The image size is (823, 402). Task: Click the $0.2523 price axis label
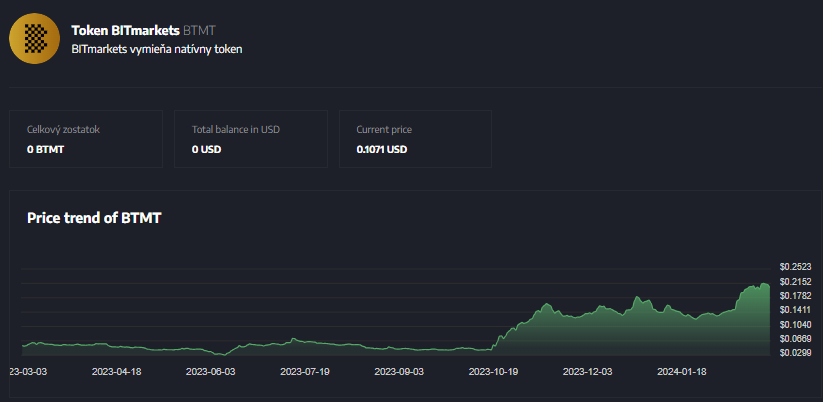coord(796,266)
